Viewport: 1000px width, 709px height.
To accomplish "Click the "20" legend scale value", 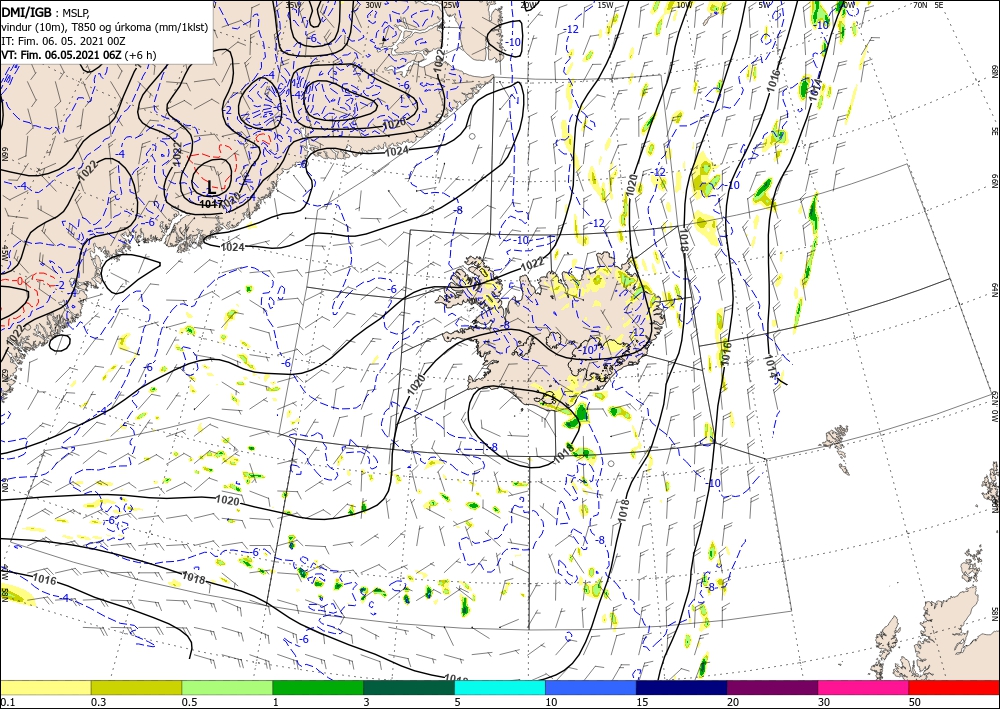I will (733, 702).
